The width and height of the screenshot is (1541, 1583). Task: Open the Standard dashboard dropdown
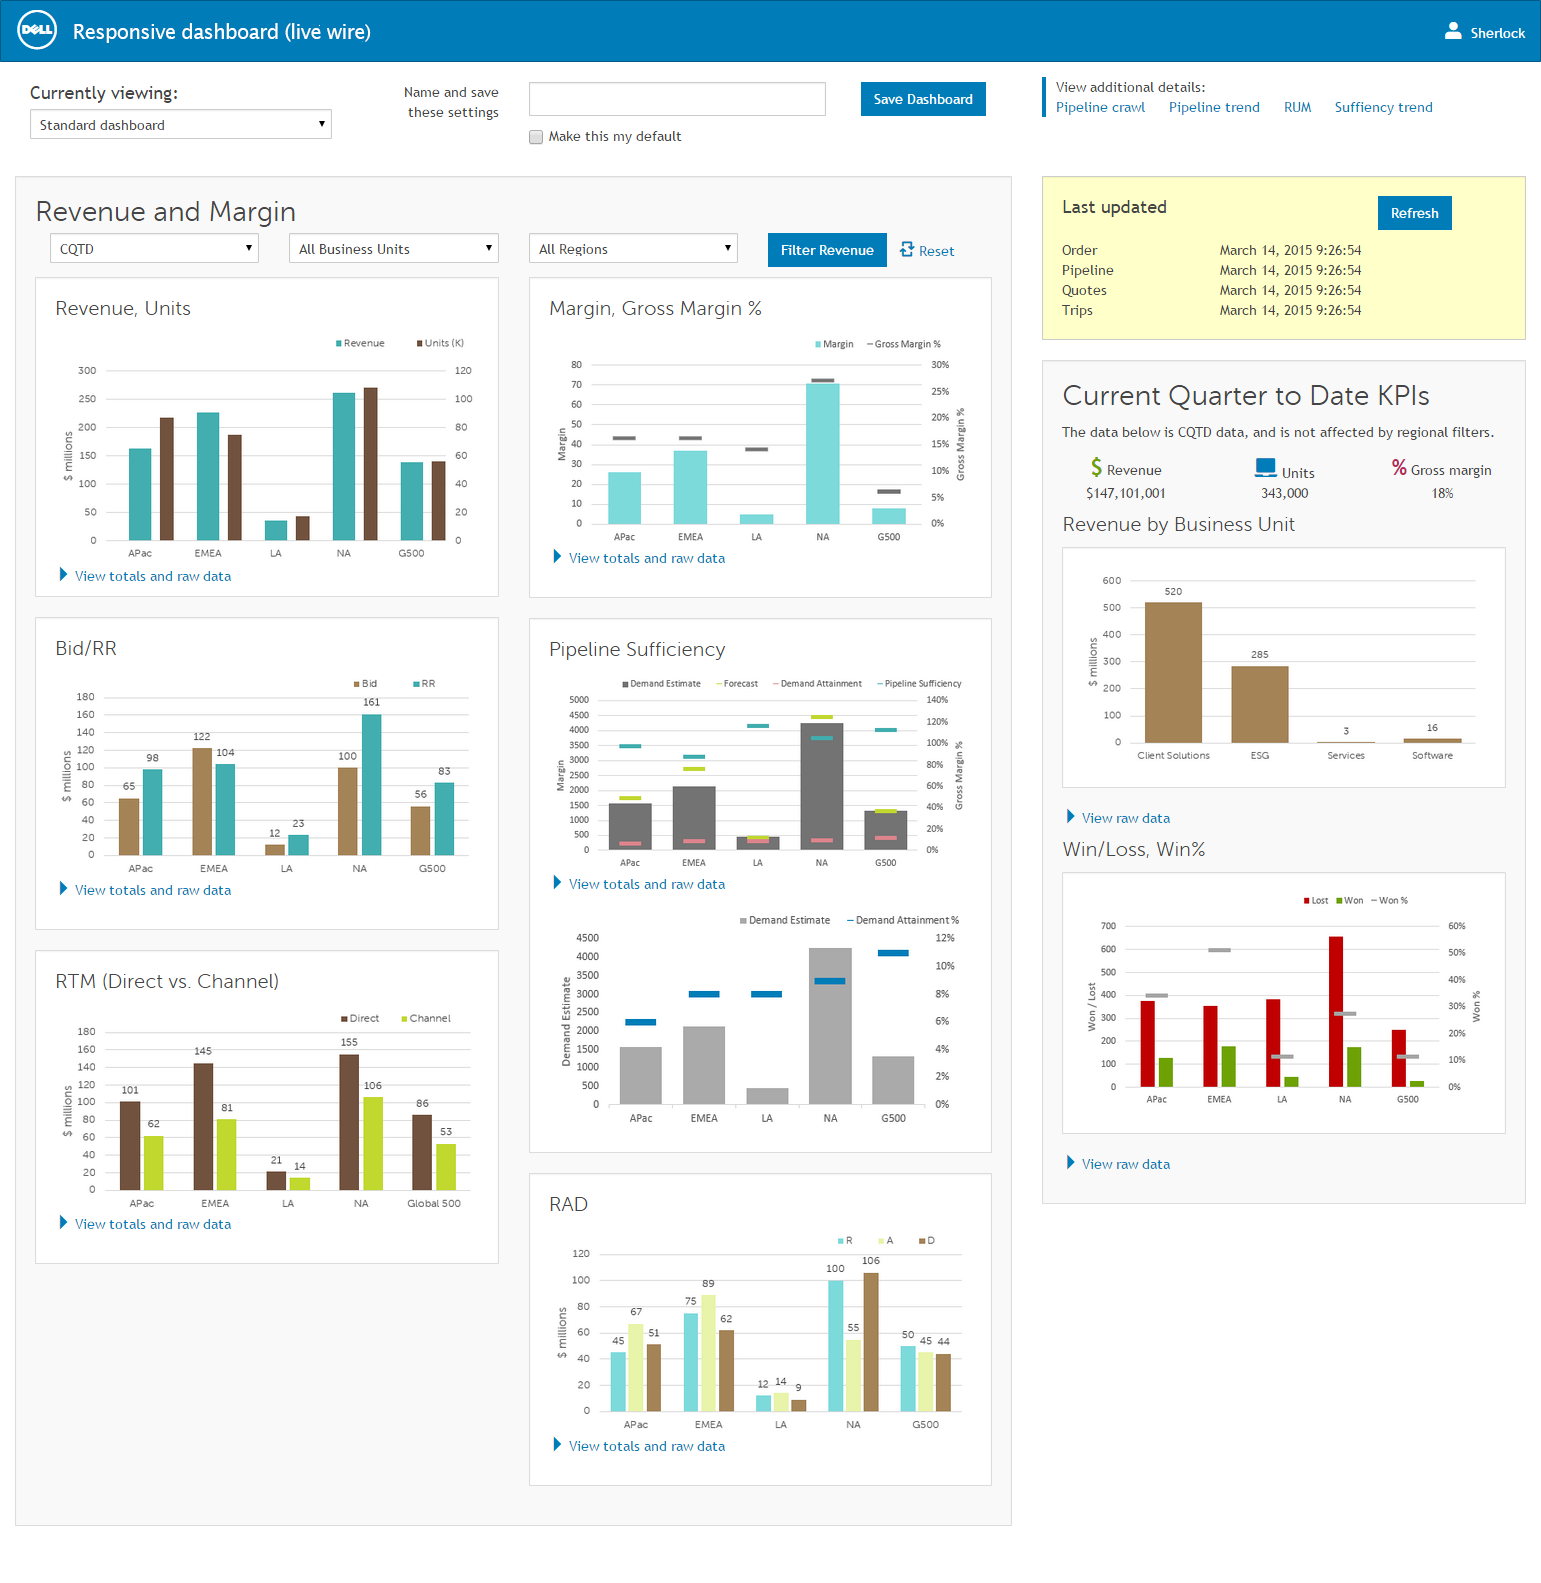(x=180, y=125)
